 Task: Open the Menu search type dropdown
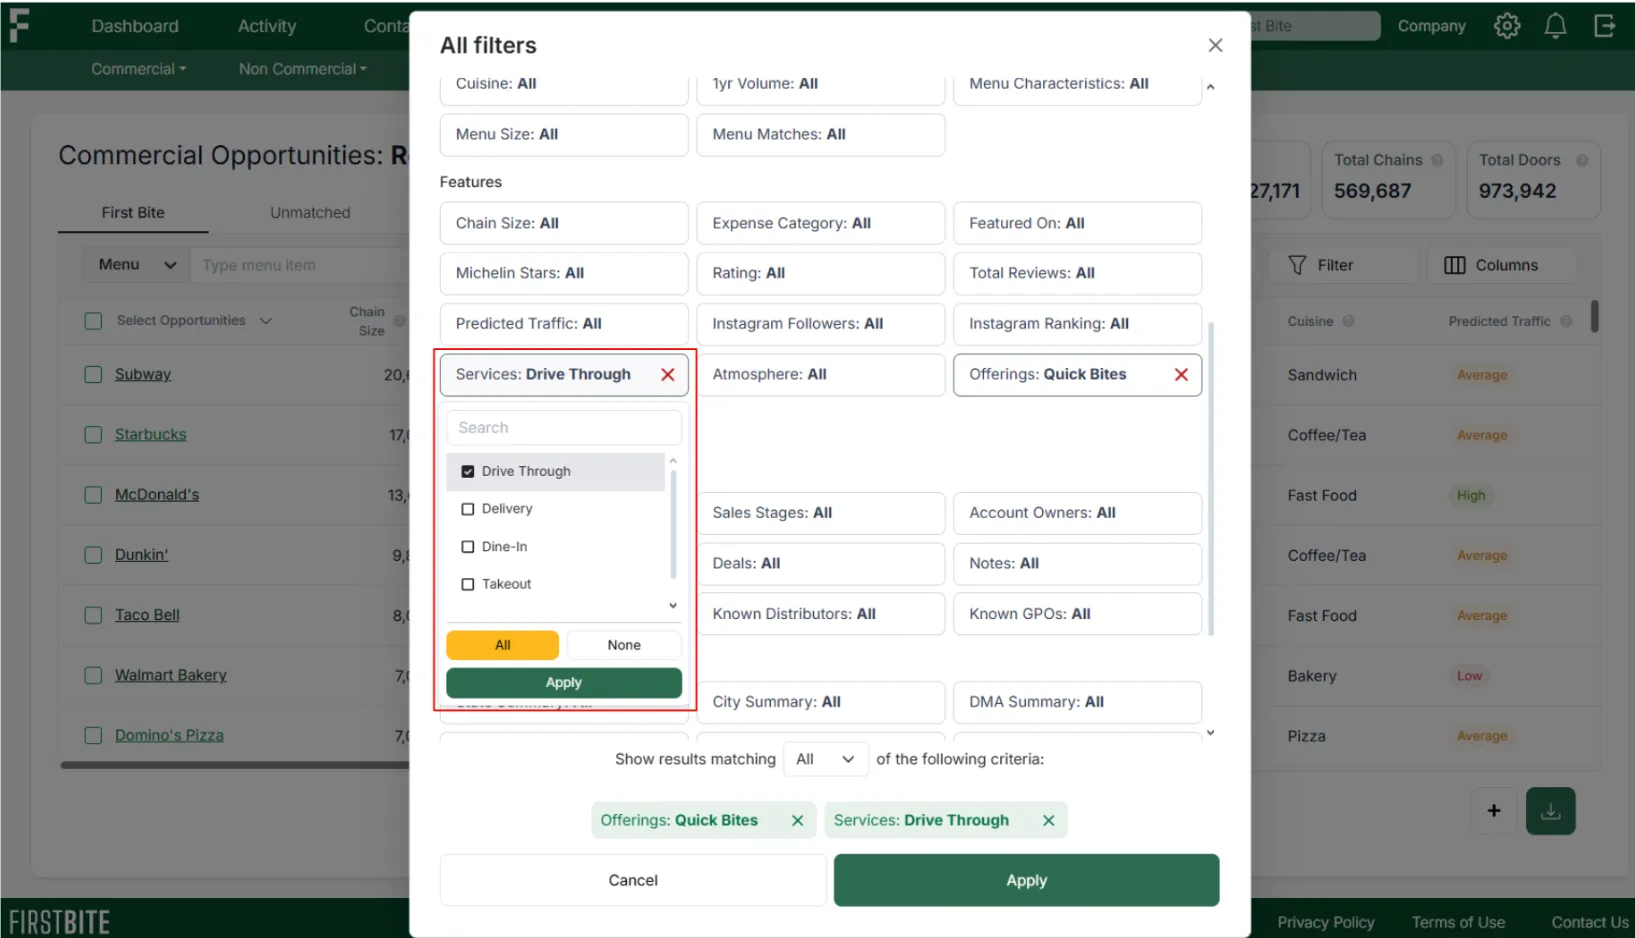tap(137, 265)
